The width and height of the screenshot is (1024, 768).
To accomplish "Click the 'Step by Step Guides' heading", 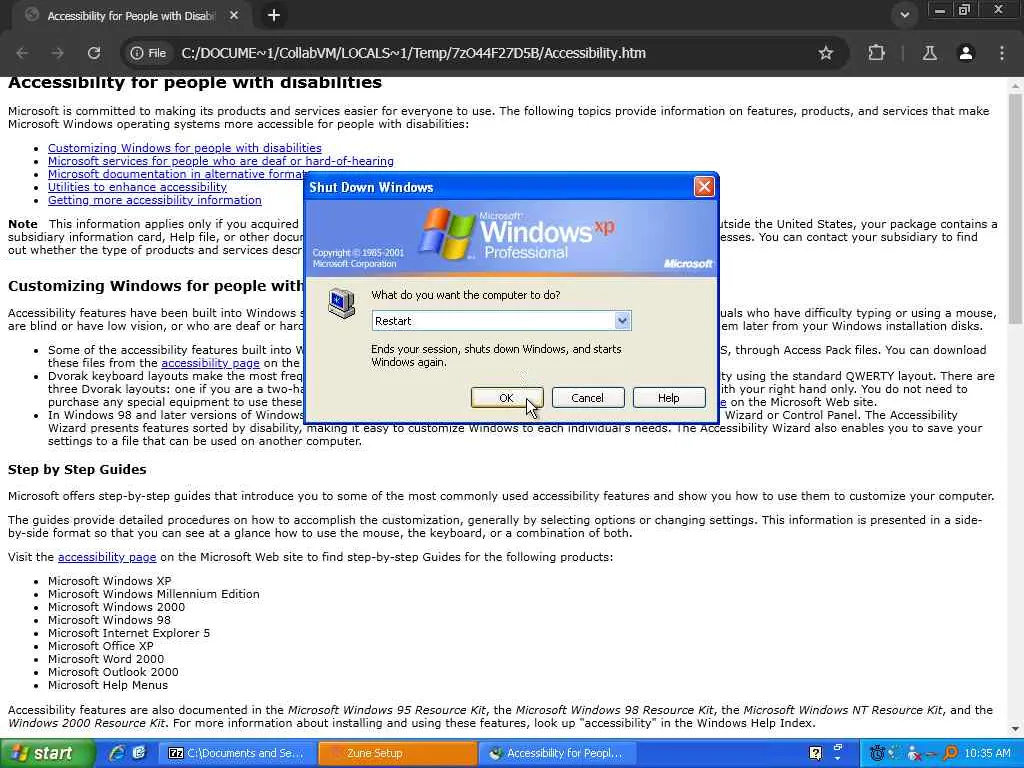I will (77, 470).
